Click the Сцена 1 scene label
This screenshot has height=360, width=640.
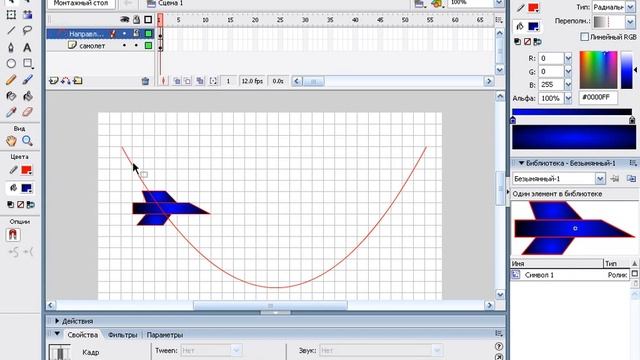171,3
